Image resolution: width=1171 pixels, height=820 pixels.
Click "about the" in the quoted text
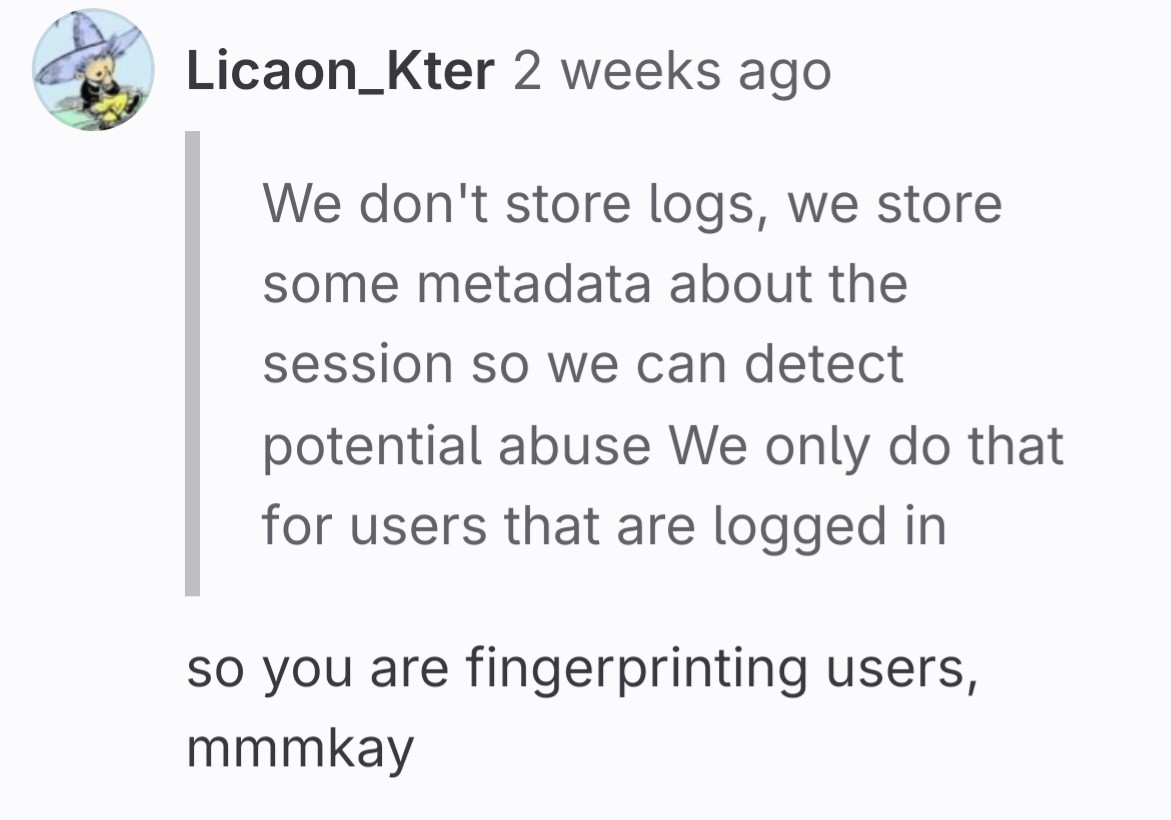pos(788,284)
